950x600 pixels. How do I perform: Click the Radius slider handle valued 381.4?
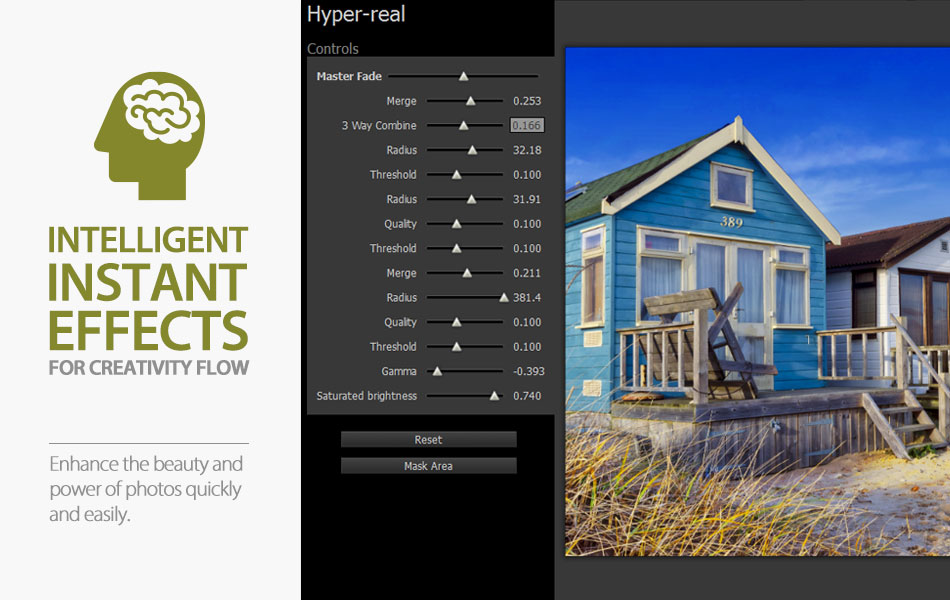pos(504,297)
